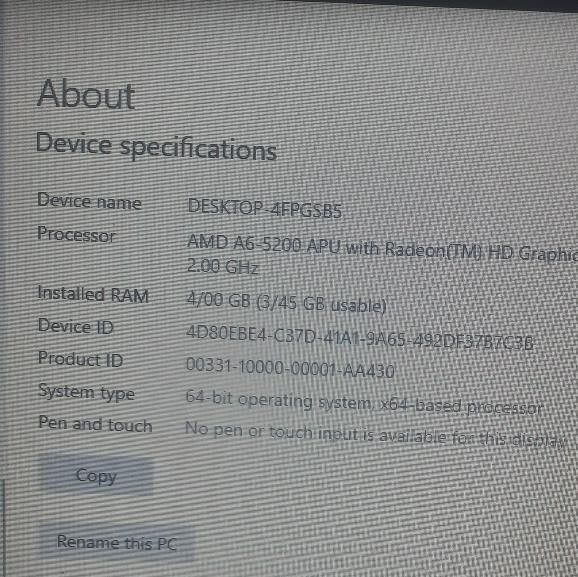Select the System type label
The image size is (578, 577).
coord(87,392)
